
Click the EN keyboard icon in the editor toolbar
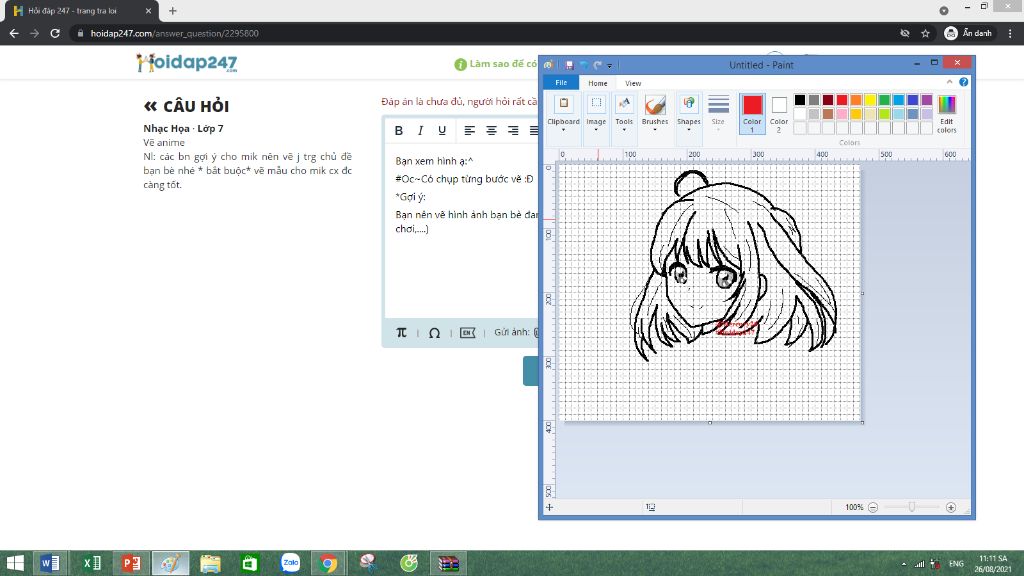click(468, 333)
